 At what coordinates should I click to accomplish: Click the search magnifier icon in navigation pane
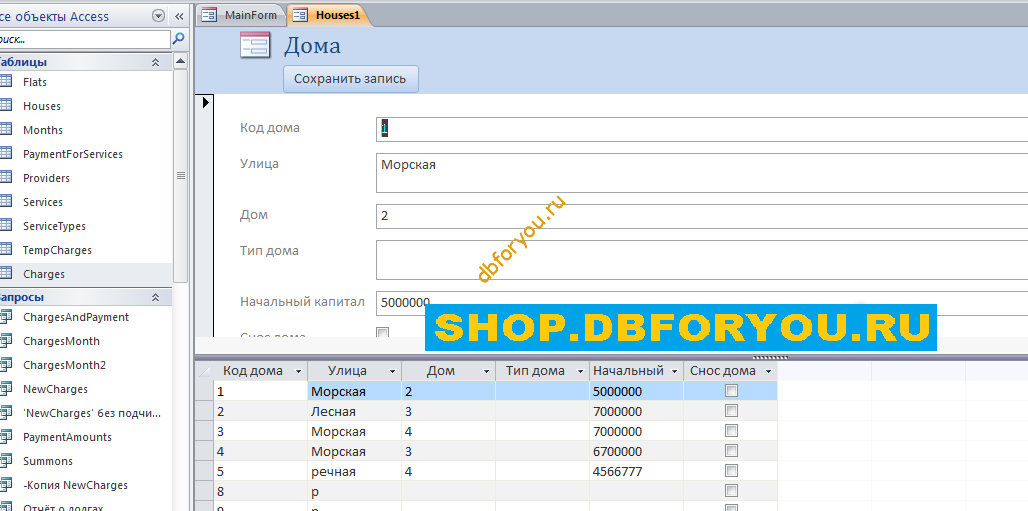tap(178, 39)
